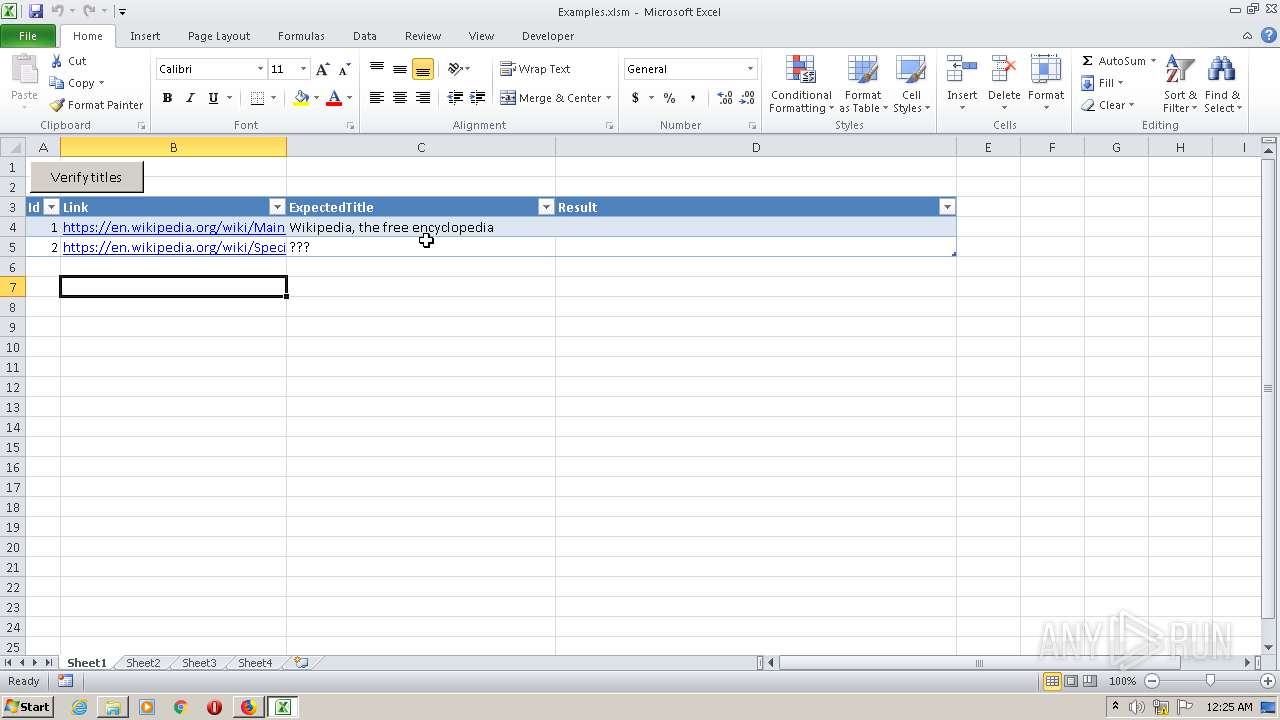Toggle Wrap Text on
Viewport: 1280px width, 720px height.
coord(536,69)
